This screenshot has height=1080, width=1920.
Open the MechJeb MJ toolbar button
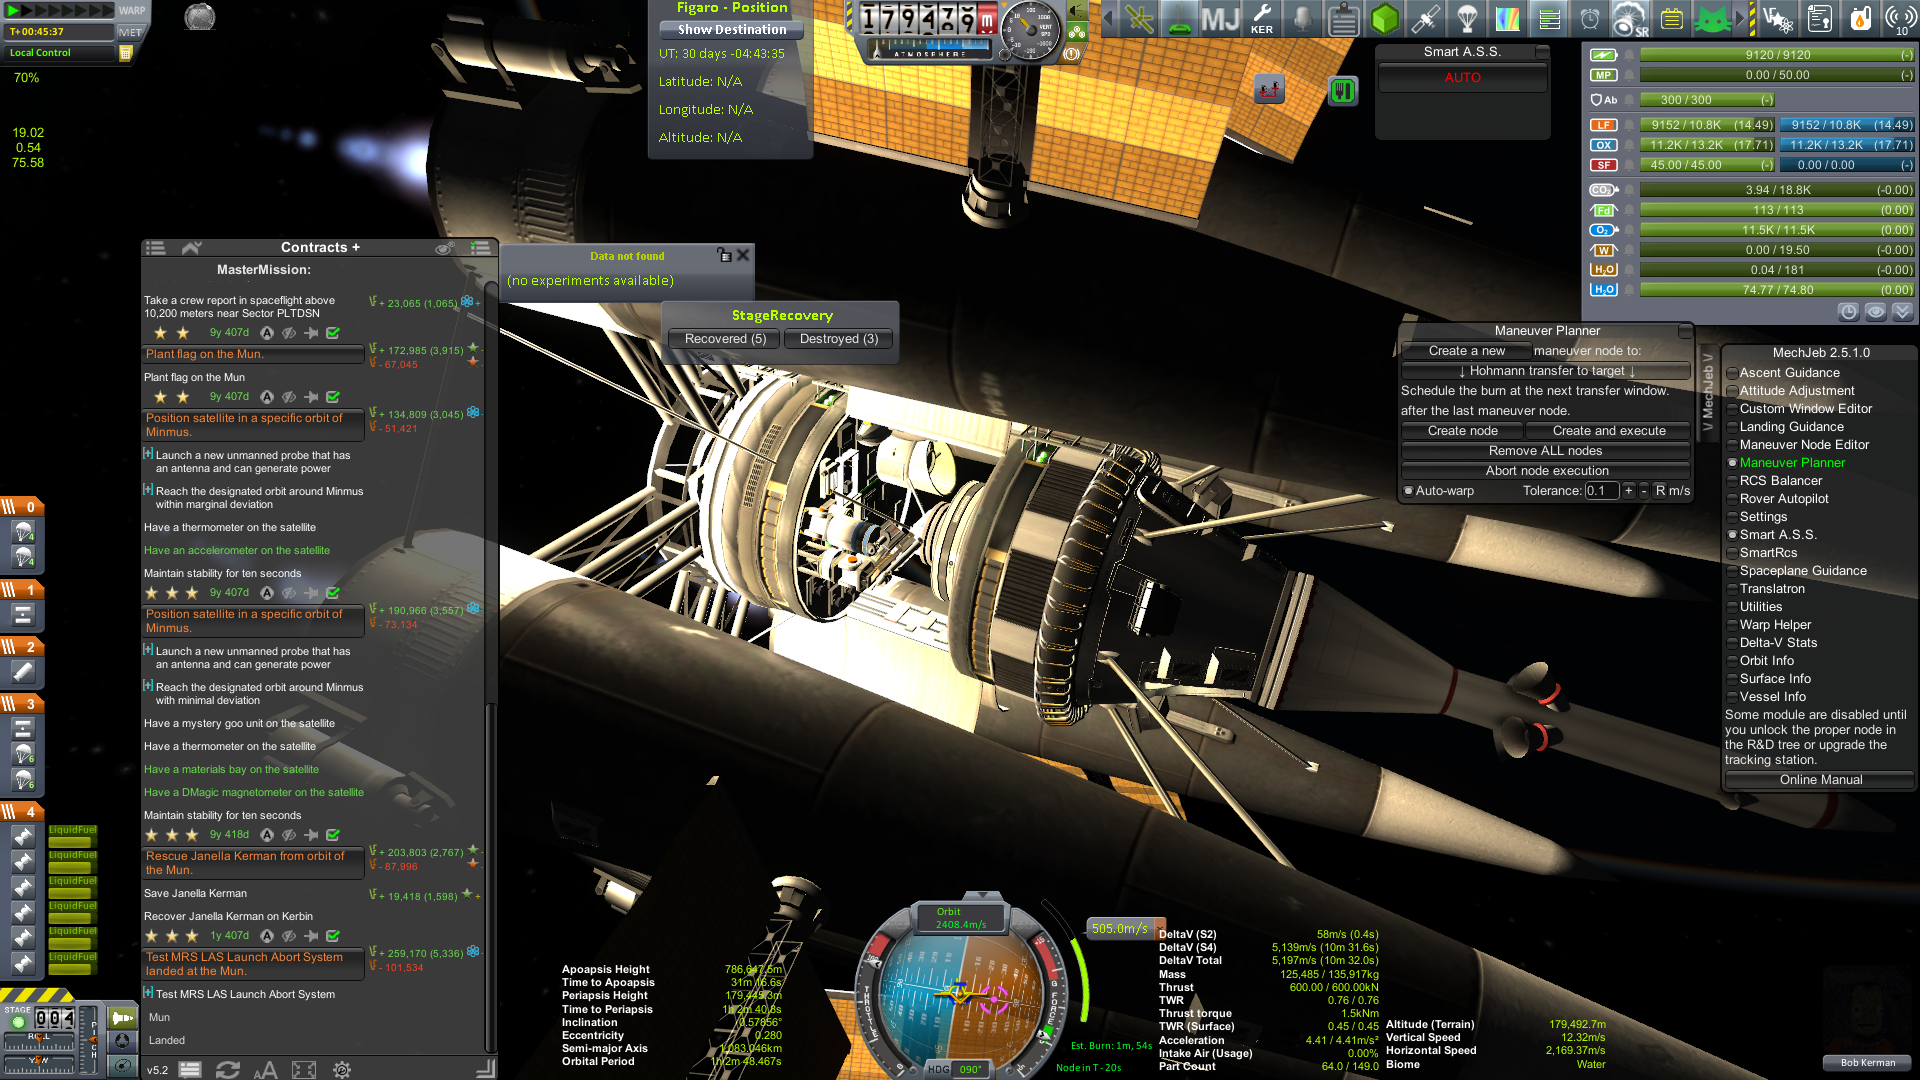(x=1220, y=19)
